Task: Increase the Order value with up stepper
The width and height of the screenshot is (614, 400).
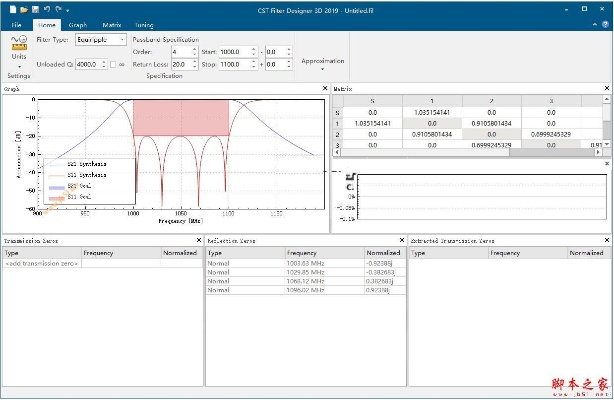Action: (193, 48)
